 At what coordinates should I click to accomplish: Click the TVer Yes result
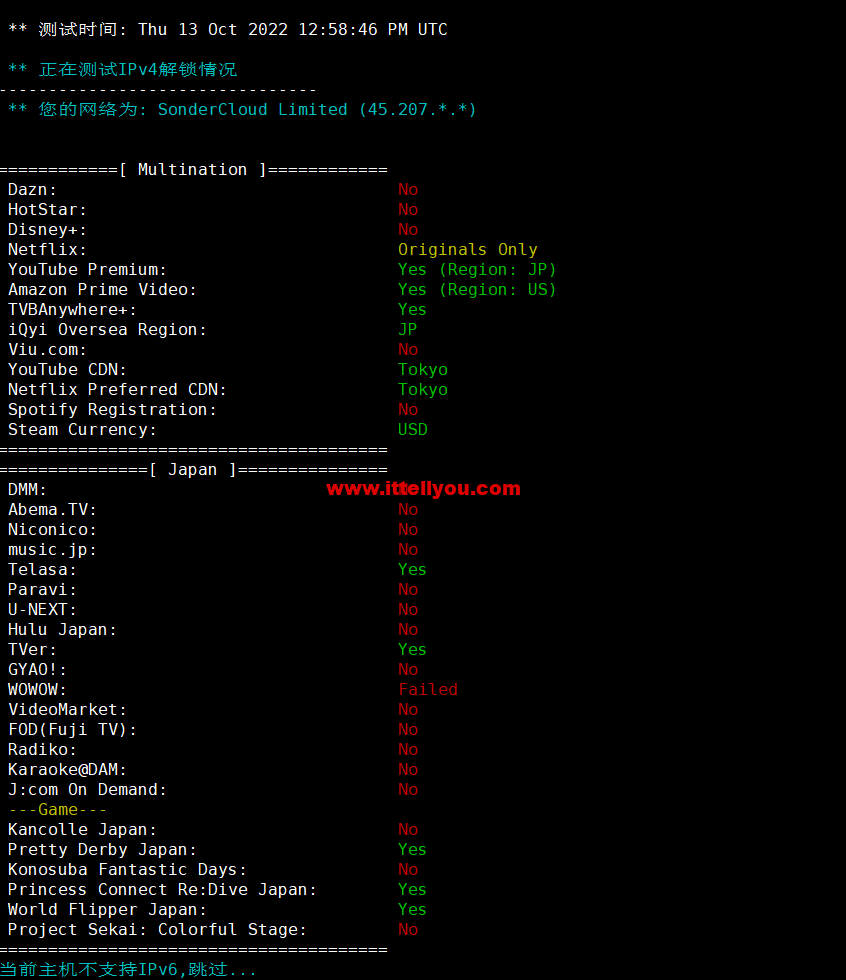point(412,649)
